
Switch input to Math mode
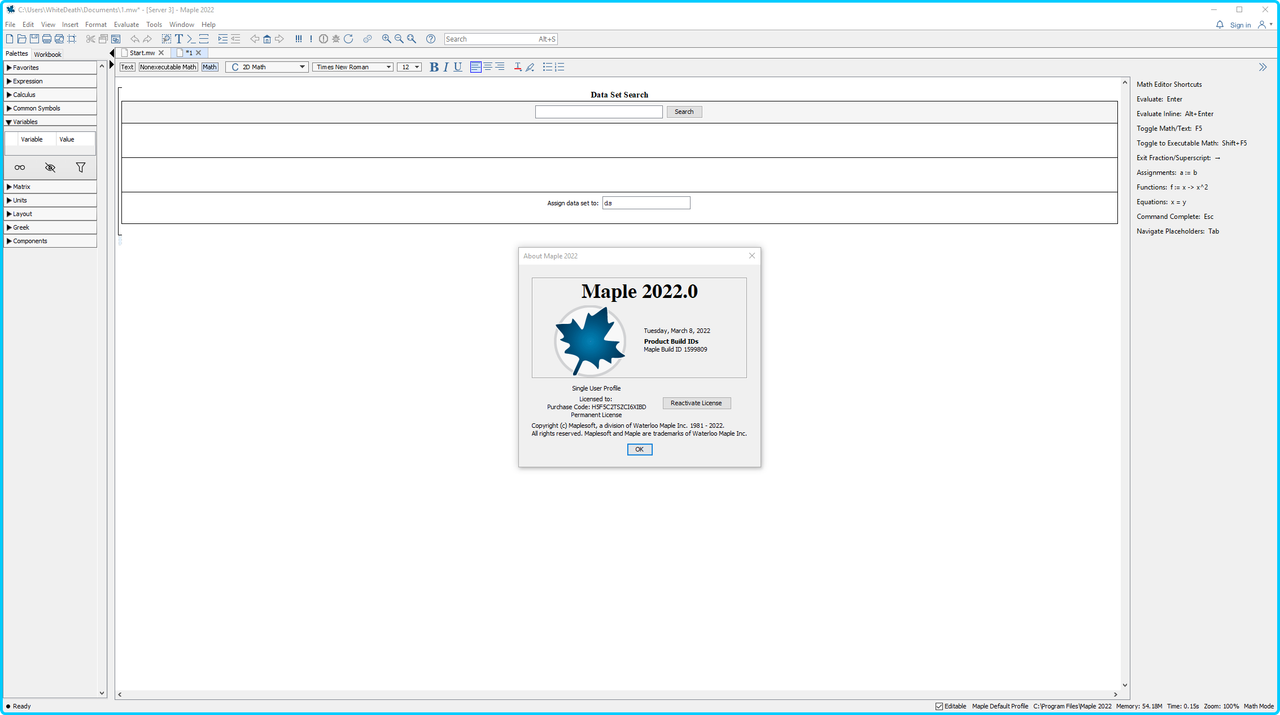click(209, 67)
